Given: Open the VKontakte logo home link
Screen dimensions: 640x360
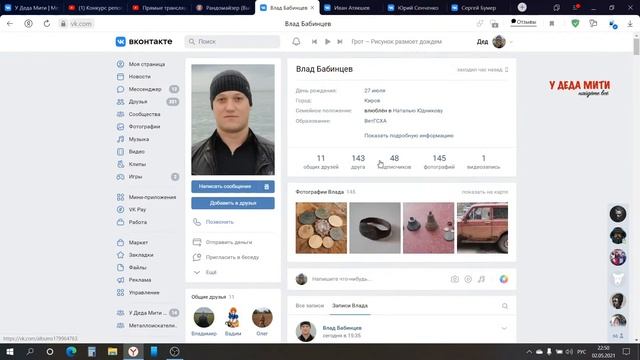Looking at the screenshot, I should (x=144, y=42).
